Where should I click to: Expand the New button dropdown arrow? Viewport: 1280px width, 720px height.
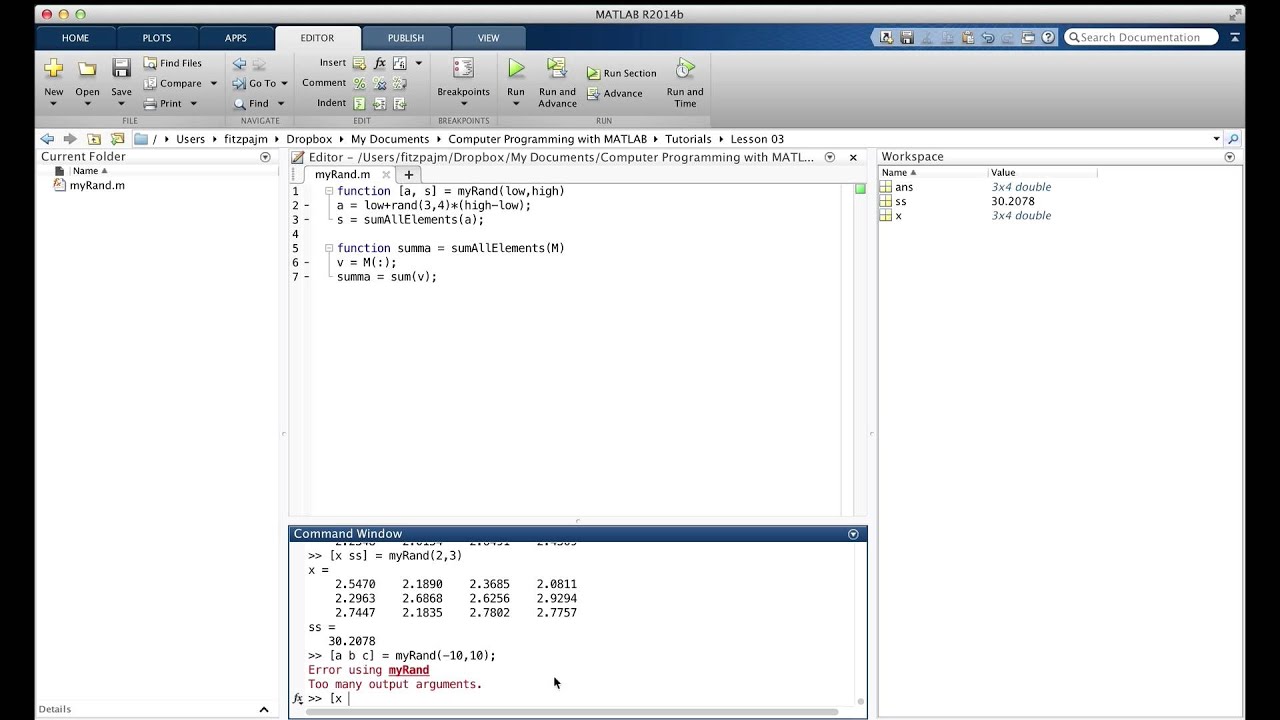(53, 104)
